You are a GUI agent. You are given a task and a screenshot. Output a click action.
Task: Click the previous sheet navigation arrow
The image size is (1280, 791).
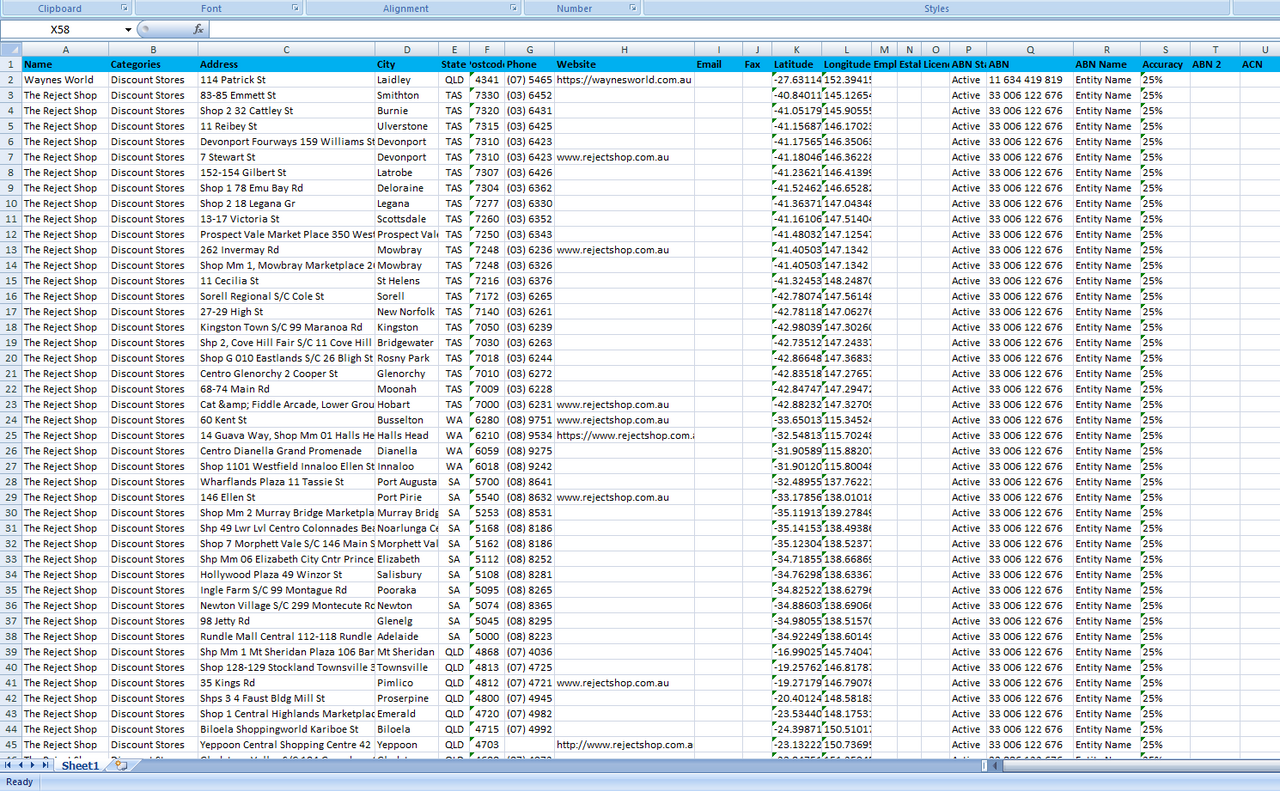pos(20,765)
